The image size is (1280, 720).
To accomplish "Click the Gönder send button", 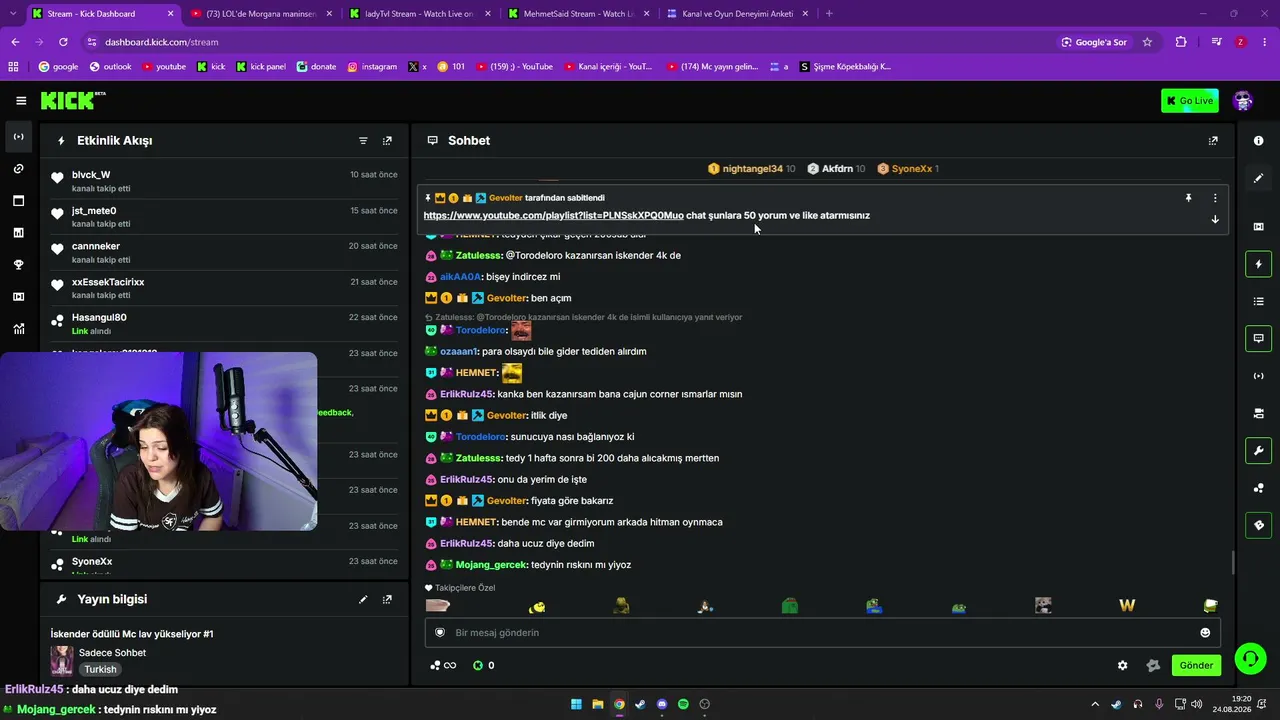I will click(x=1196, y=665).
